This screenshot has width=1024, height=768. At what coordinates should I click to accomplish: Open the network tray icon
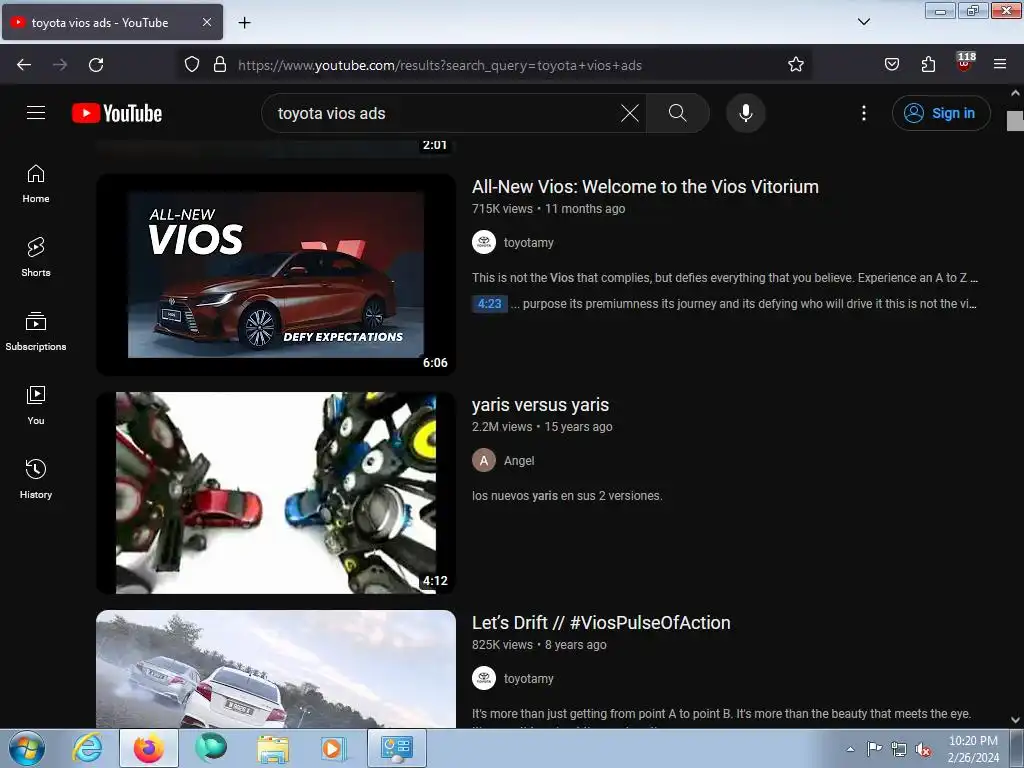[899, 749]
